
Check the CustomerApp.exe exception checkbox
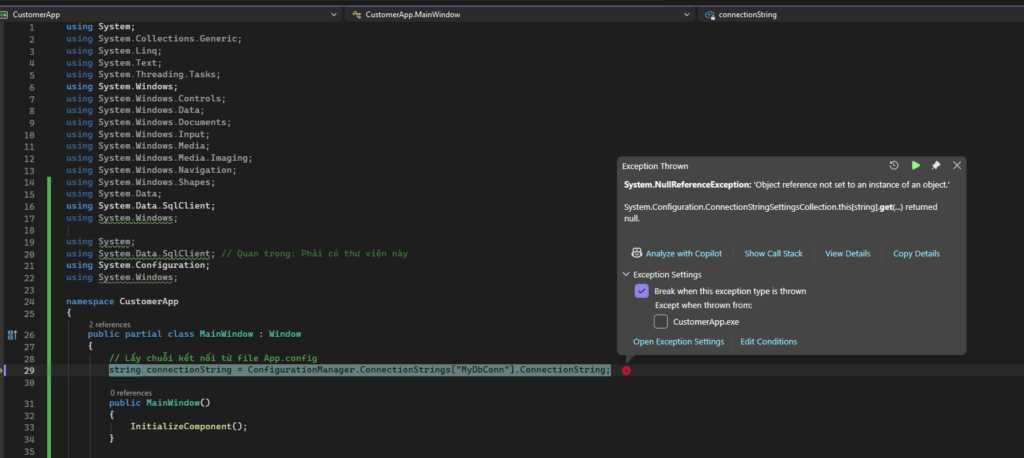coord(660,321)
